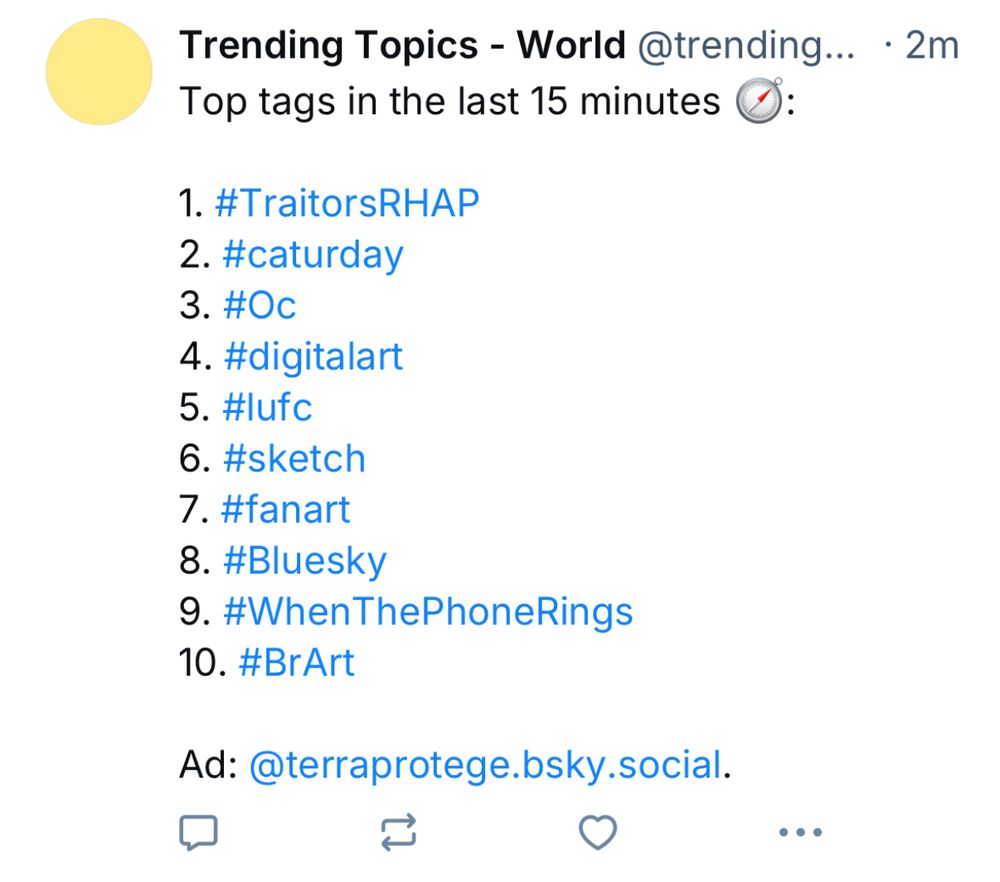Open the #fanart hashtag
1000x882 pixels.
click(286, 510)
